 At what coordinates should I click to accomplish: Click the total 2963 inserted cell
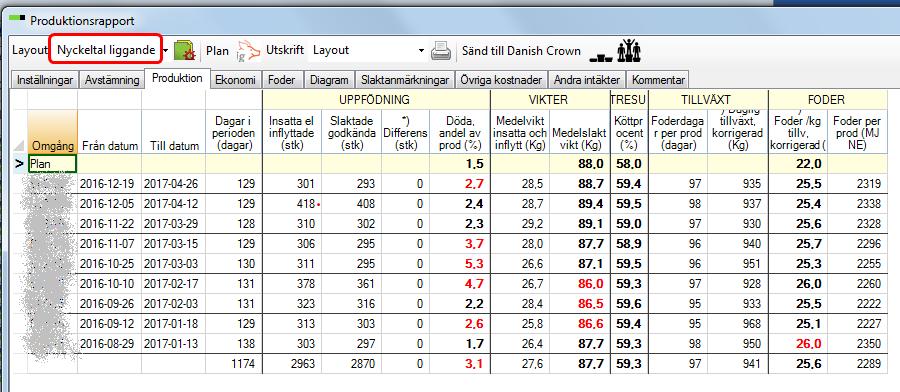pos(292,363)
